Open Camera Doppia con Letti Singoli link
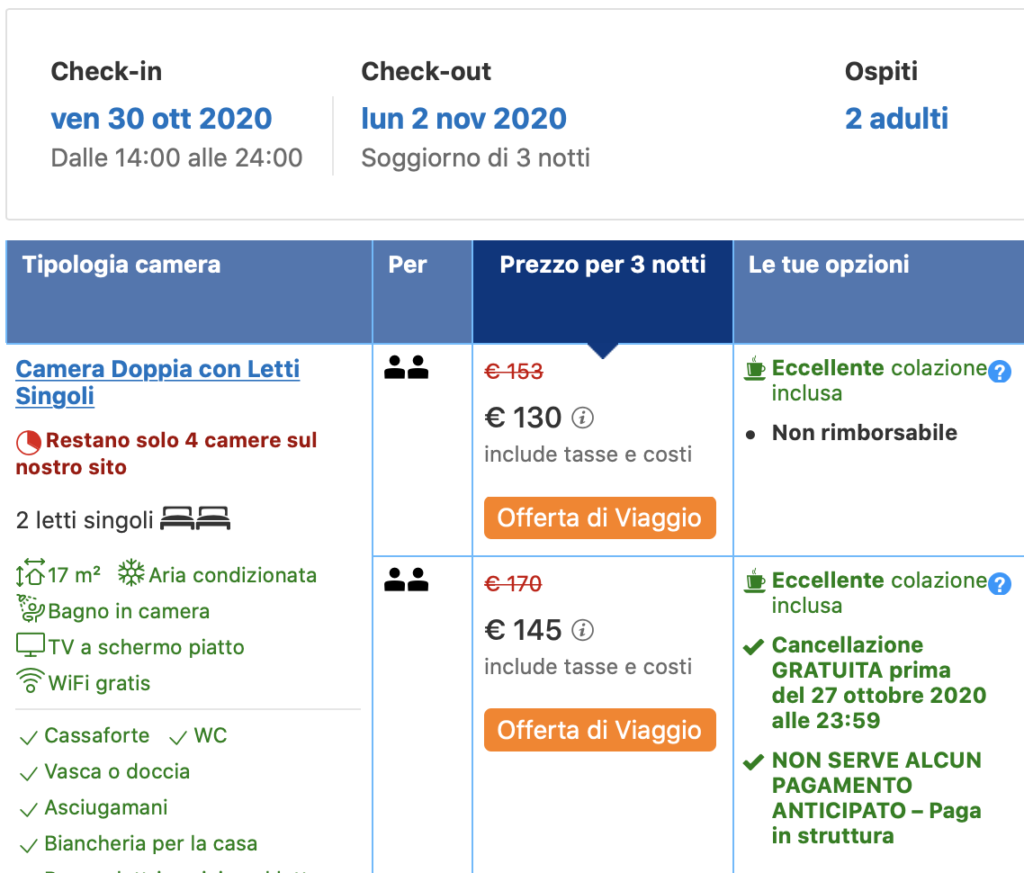The width and height of the screenshot is (1024, 873). 157,383
